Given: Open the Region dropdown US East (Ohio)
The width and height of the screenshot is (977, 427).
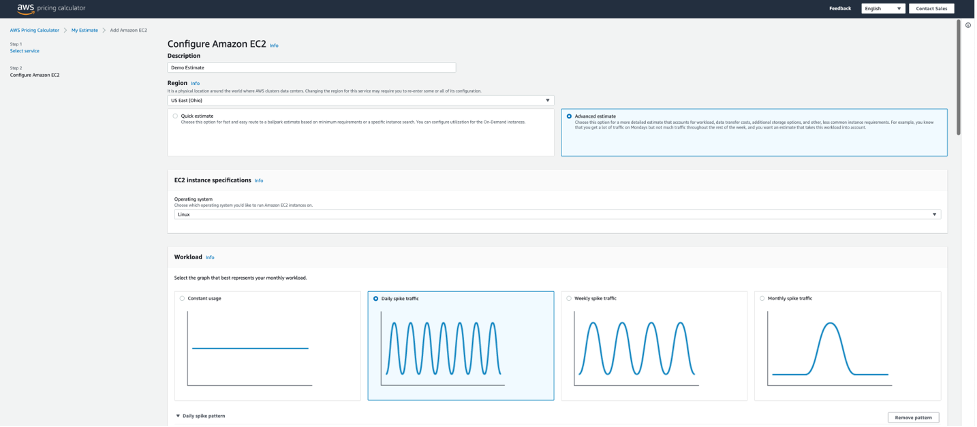Looking at the screenshot, I should click(361, 100).
